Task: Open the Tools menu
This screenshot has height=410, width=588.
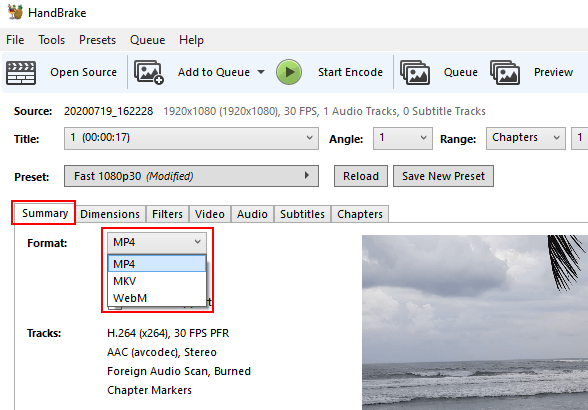Action: pos(51,40)
